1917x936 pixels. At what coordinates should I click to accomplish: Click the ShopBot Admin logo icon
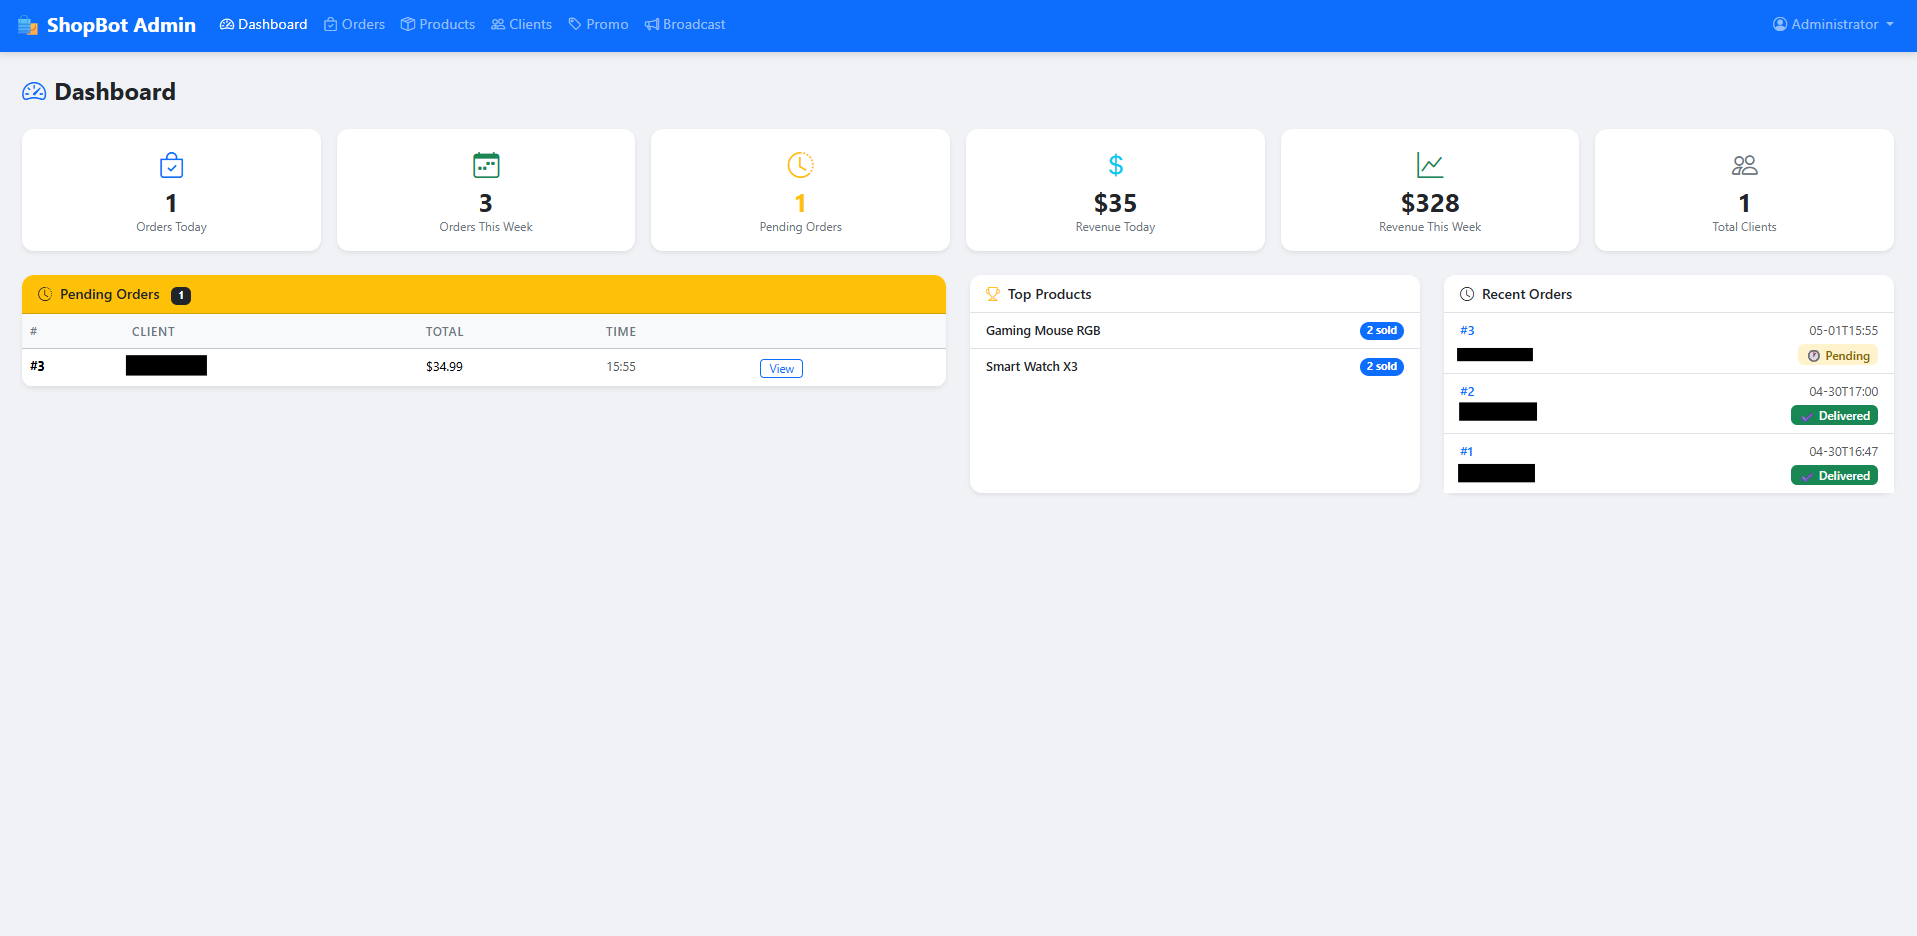coord(28,25)
